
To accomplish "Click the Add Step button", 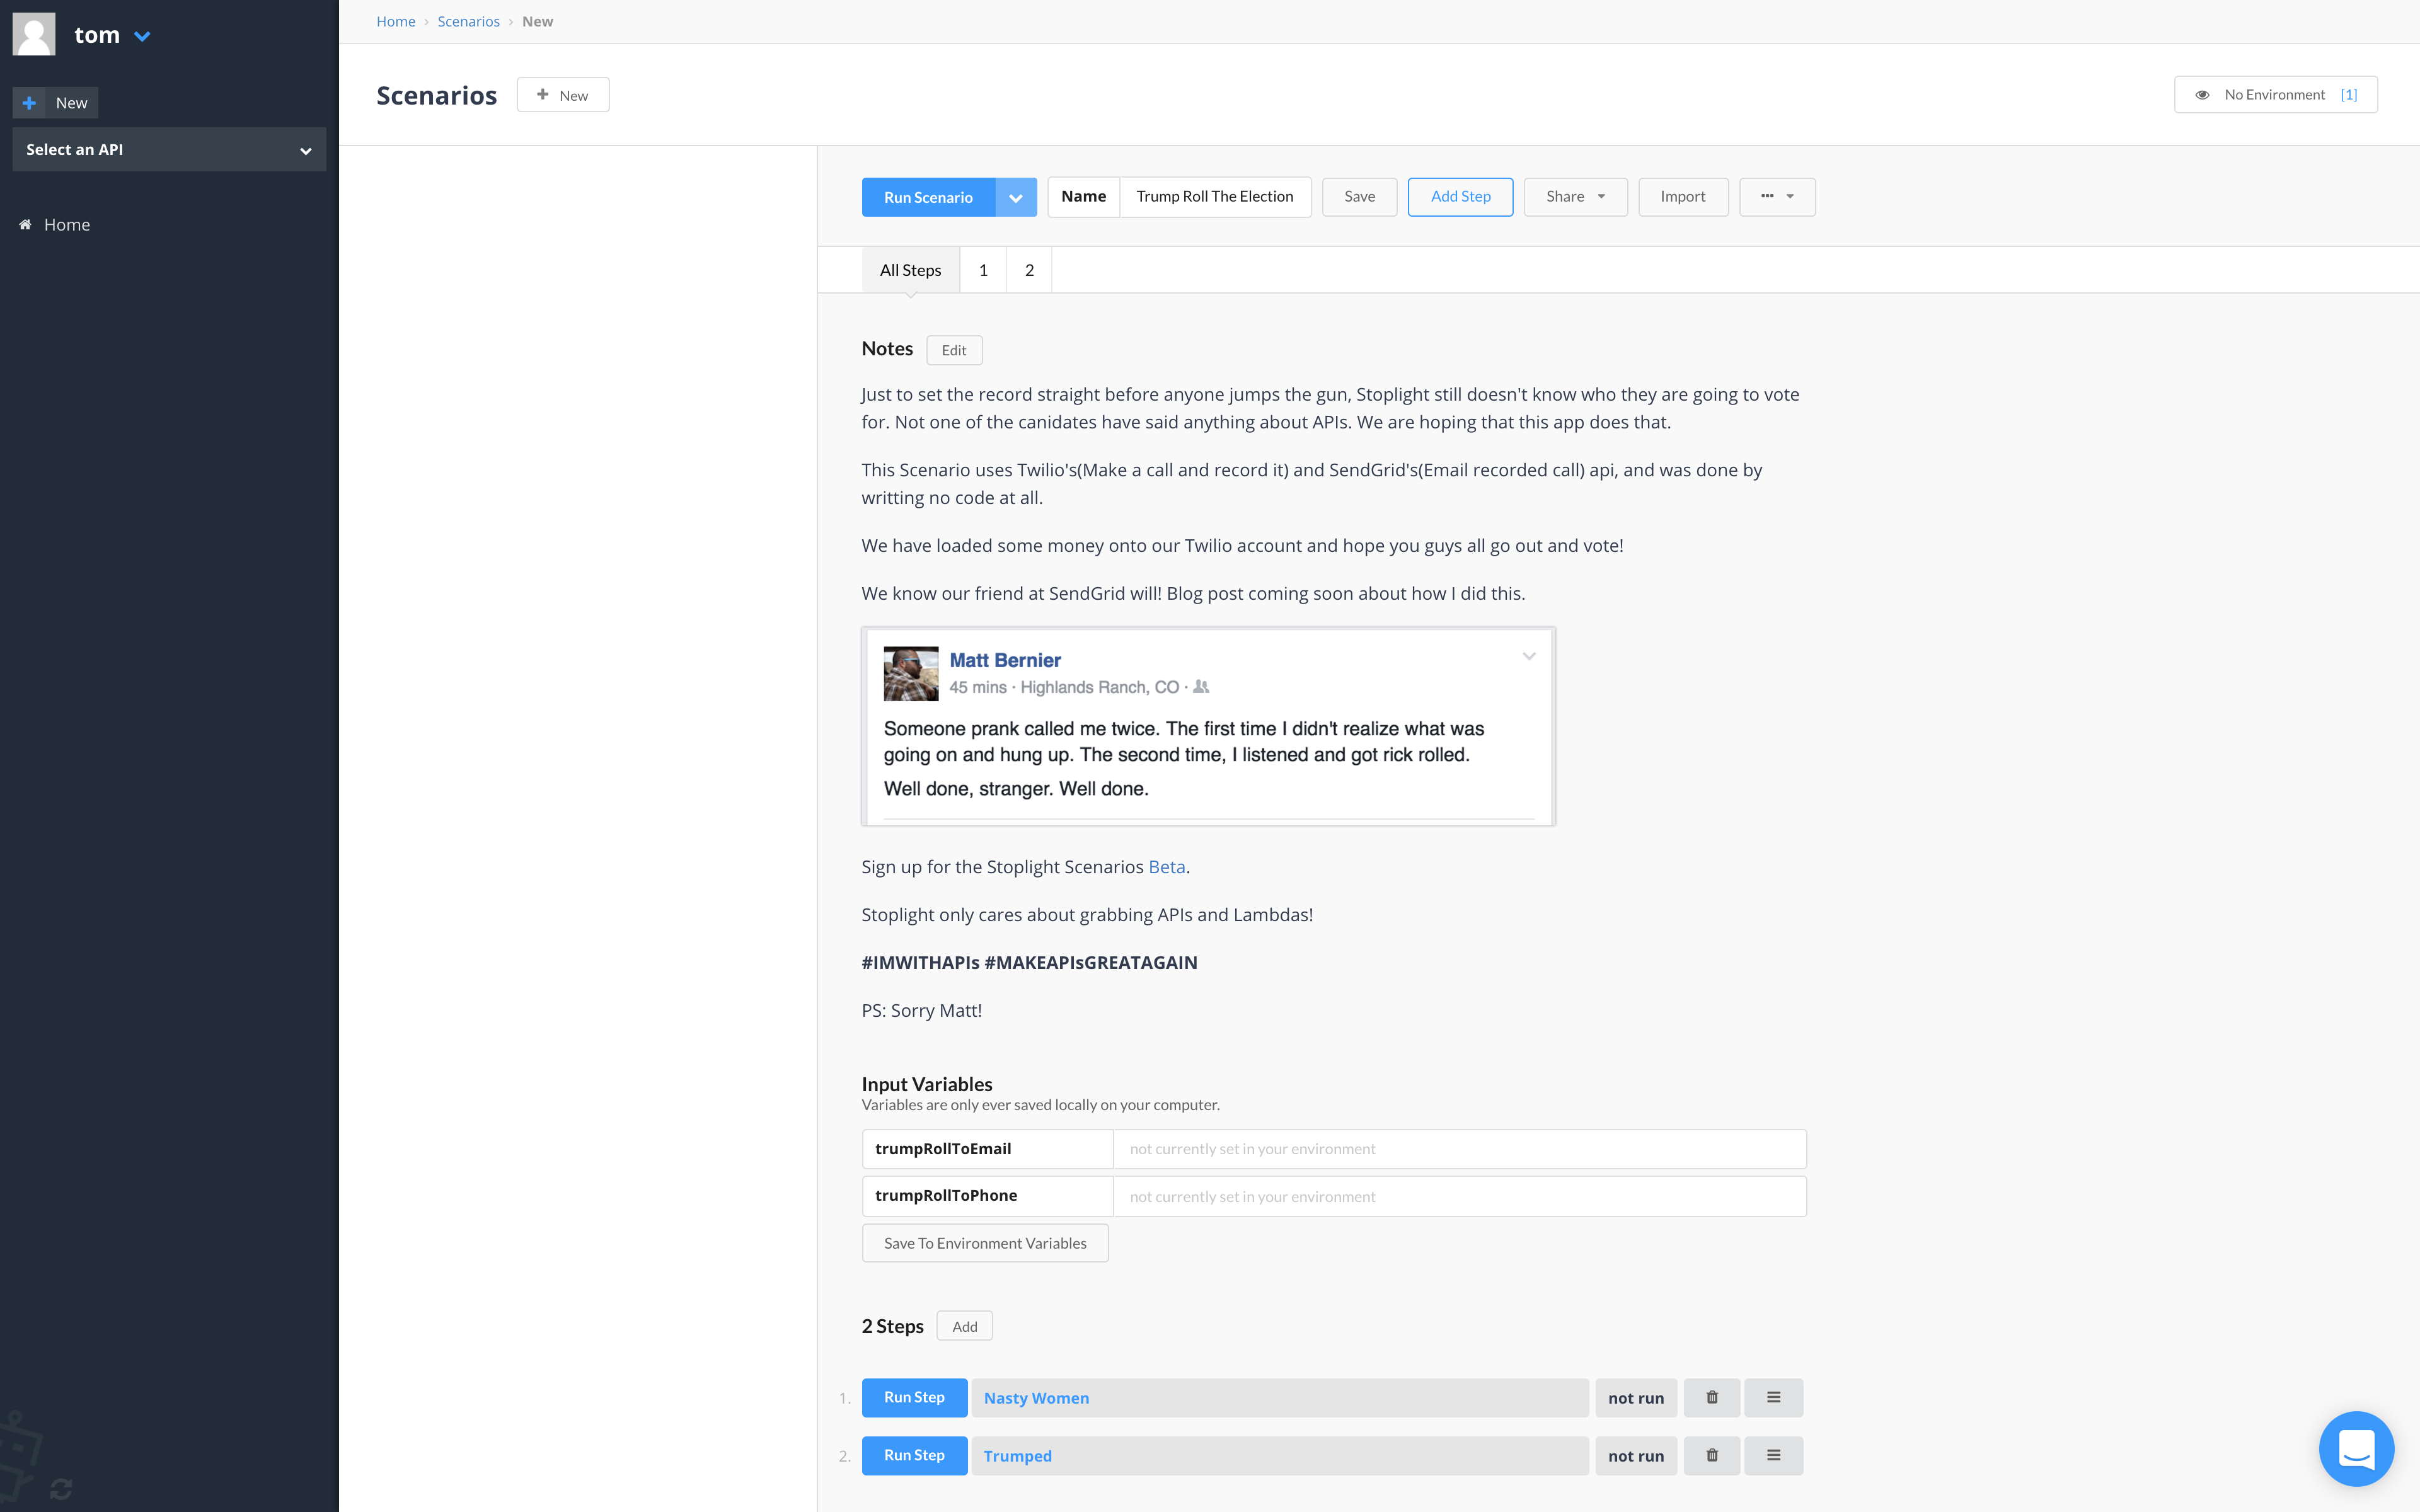I will pyautogui.click(x=1460, y=197).
